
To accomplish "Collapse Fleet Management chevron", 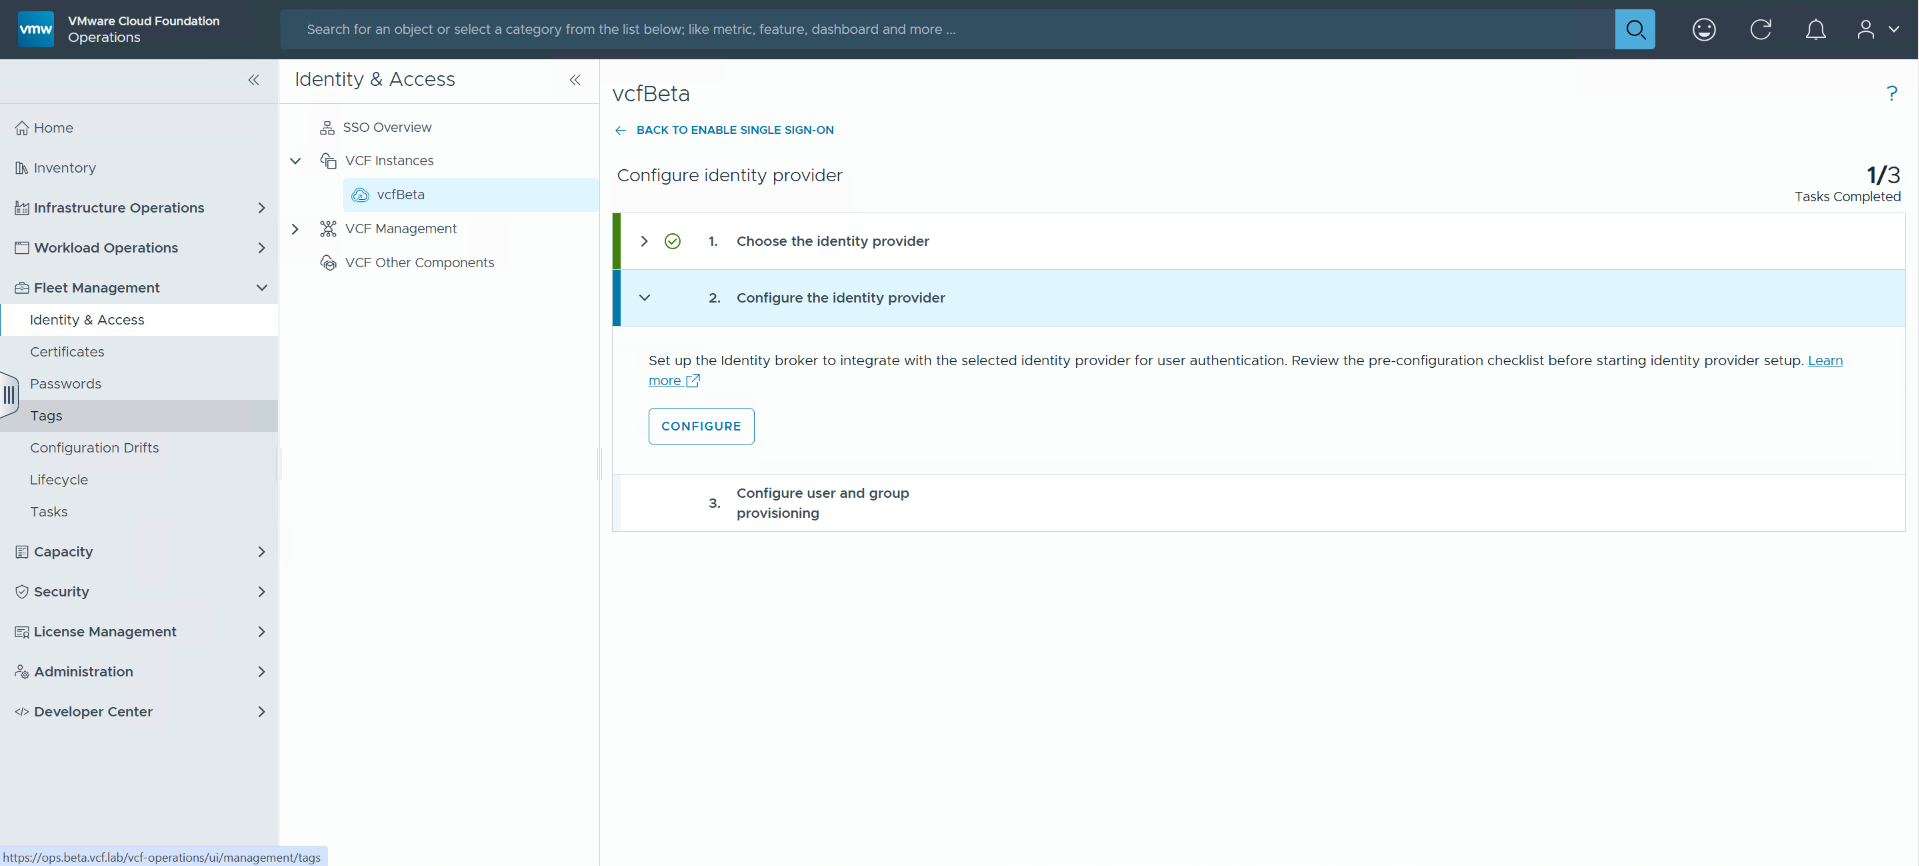I will pos(262,288).
